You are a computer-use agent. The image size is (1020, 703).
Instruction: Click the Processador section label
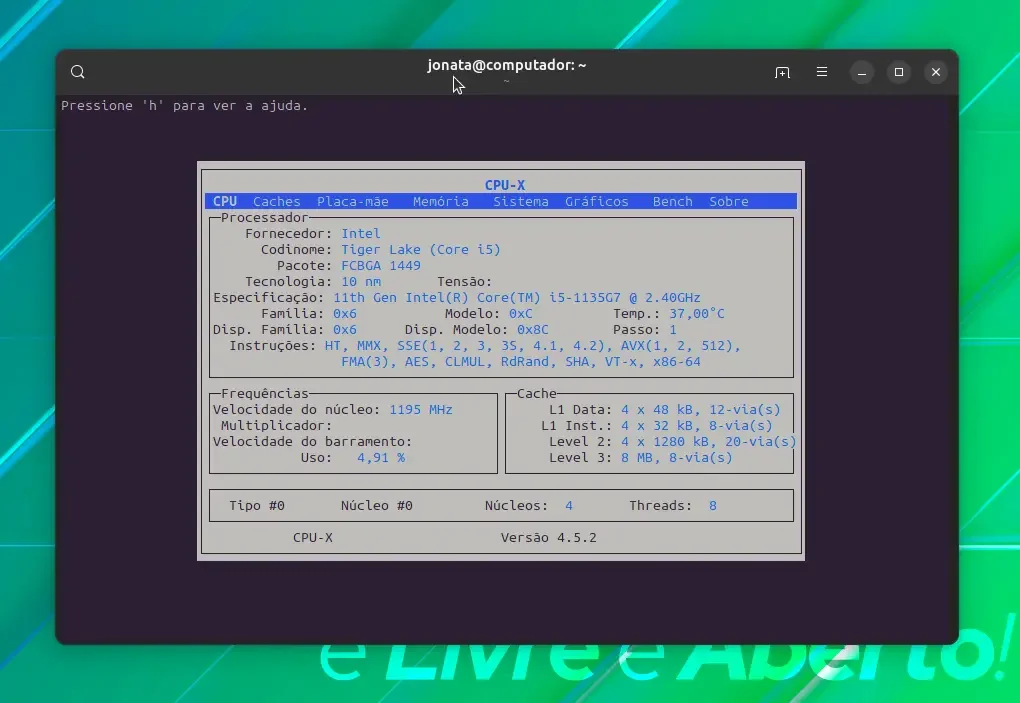click(264, 218)
